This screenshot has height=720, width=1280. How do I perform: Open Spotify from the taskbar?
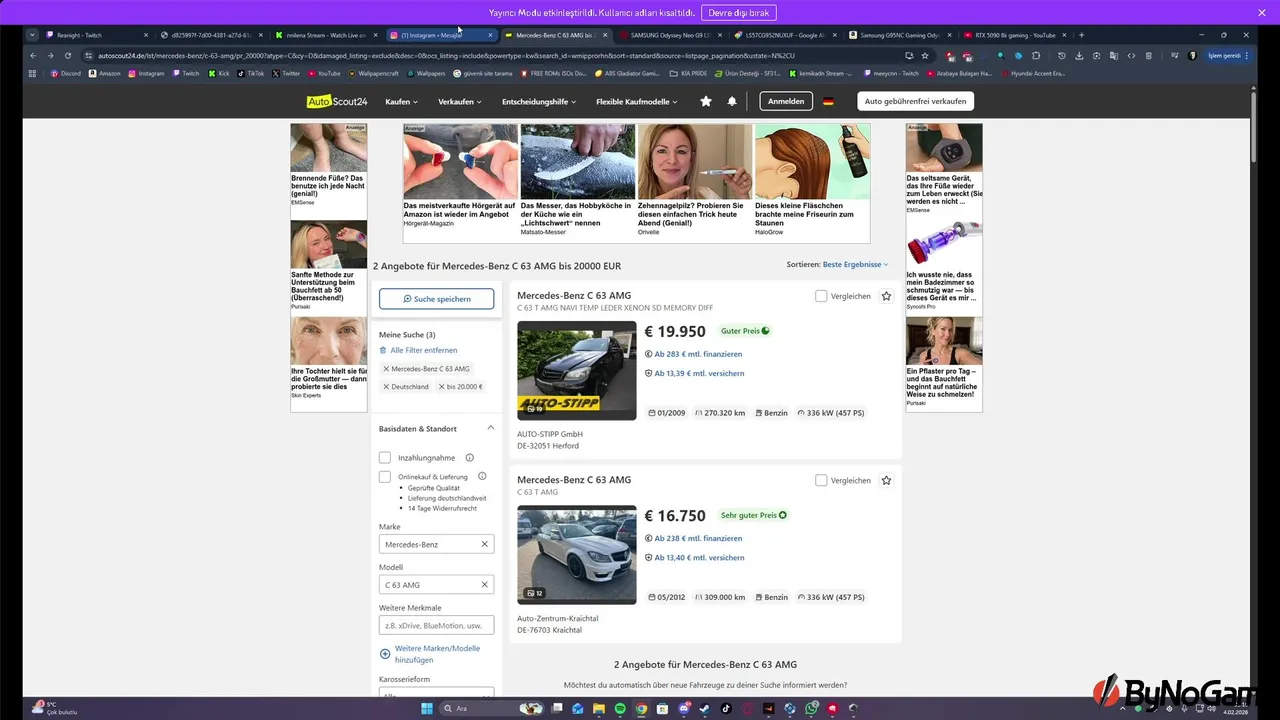tap(620, 708)
